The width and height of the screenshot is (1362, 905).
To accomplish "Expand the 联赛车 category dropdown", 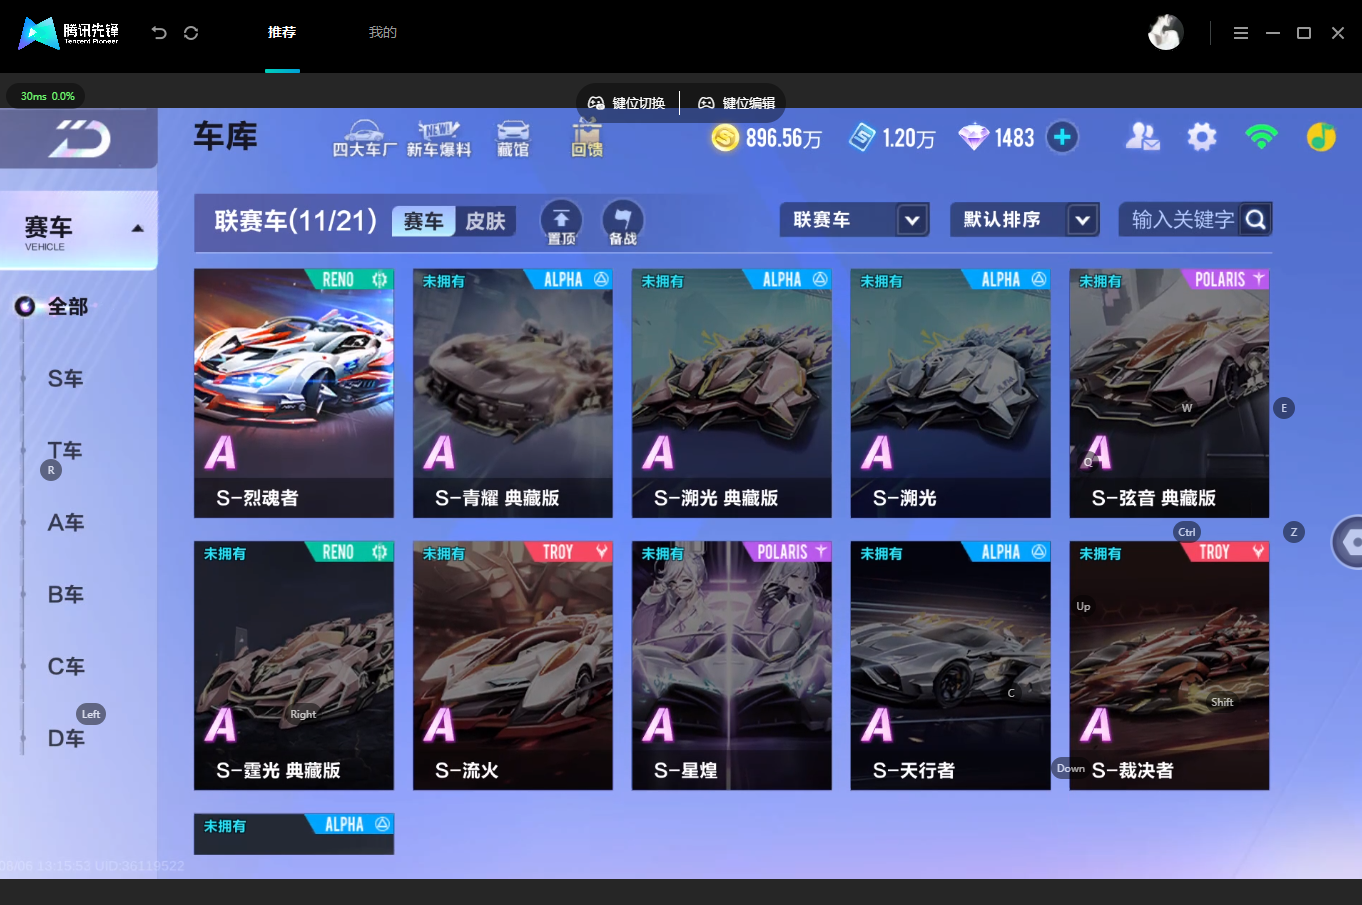I will [855, 220].
